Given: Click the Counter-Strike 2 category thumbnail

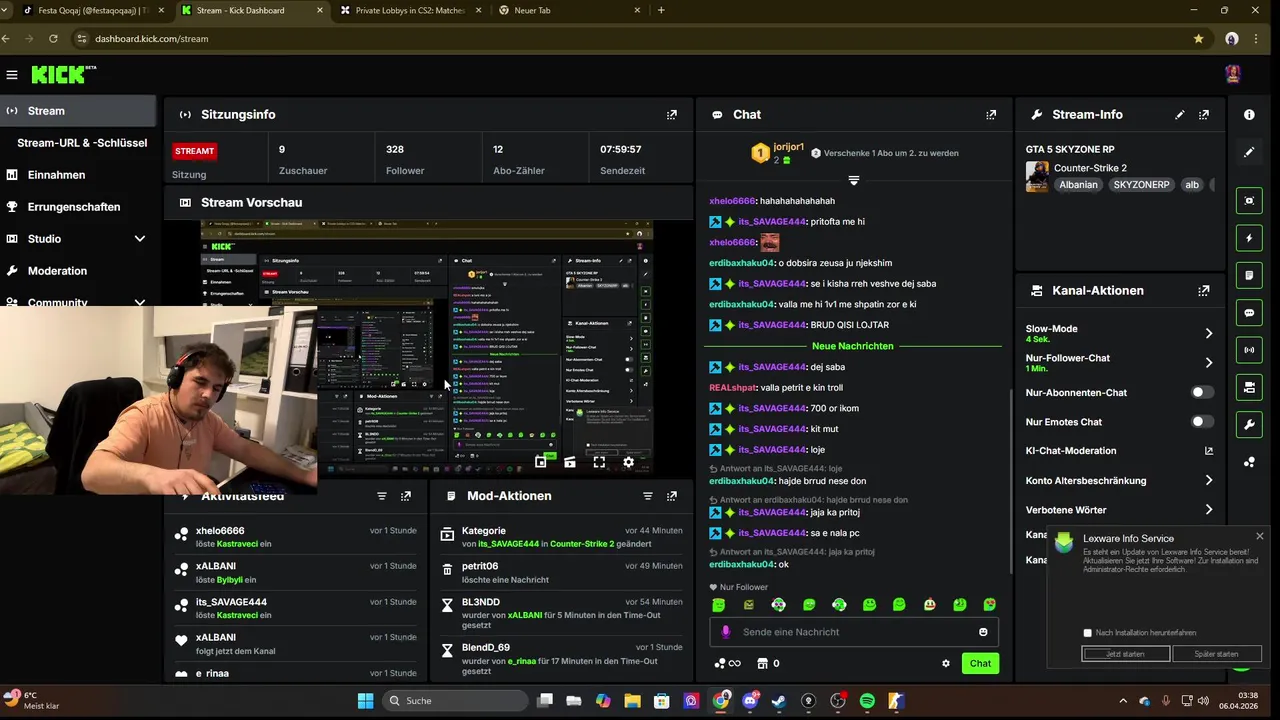Looking at the screenshot, I should tap(1037, 176).
